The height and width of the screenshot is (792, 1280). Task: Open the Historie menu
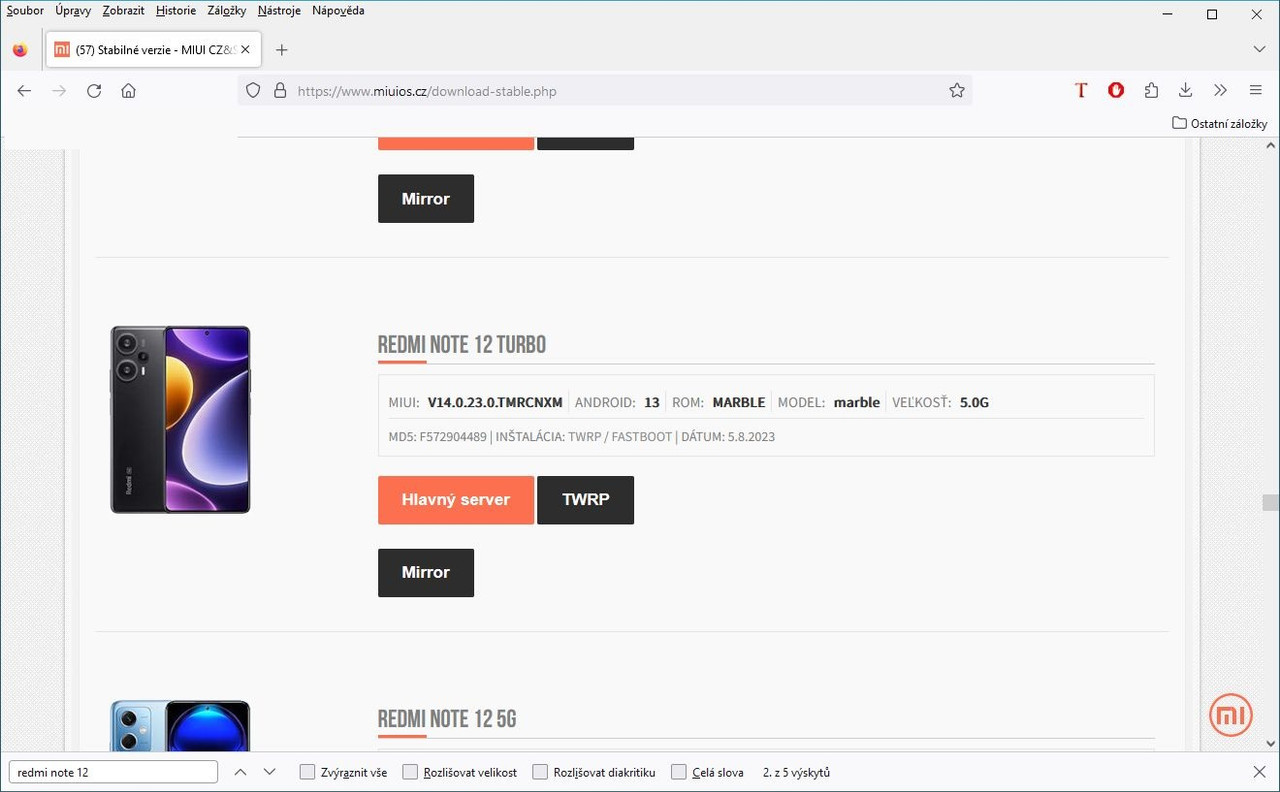click(176, 11)
